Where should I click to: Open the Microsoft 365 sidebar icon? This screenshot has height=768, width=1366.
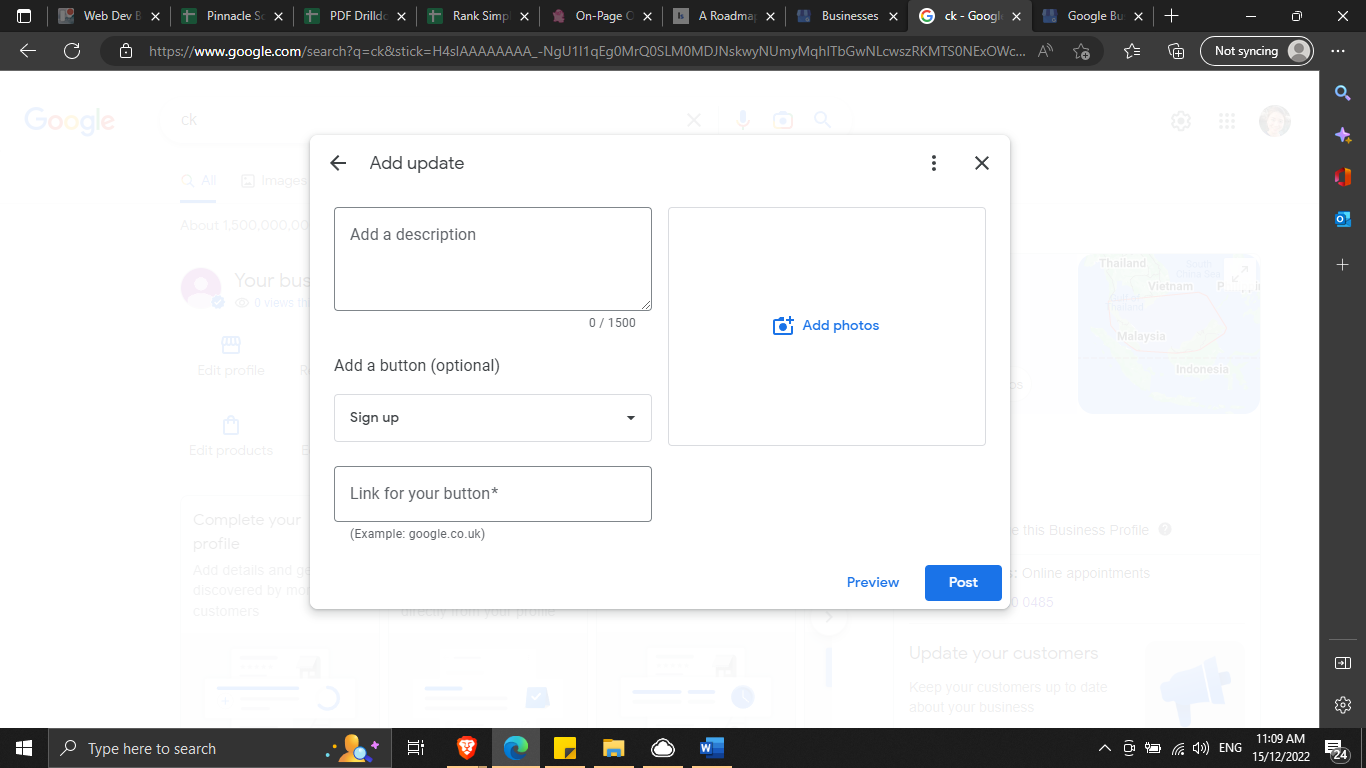(1342, 177)
